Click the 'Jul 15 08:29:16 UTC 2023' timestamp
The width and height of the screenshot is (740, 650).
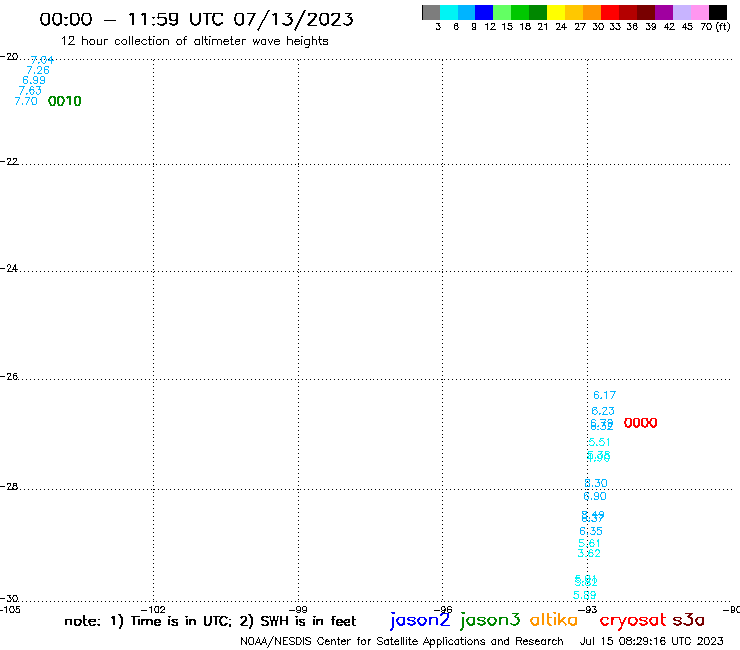(651, 641)
